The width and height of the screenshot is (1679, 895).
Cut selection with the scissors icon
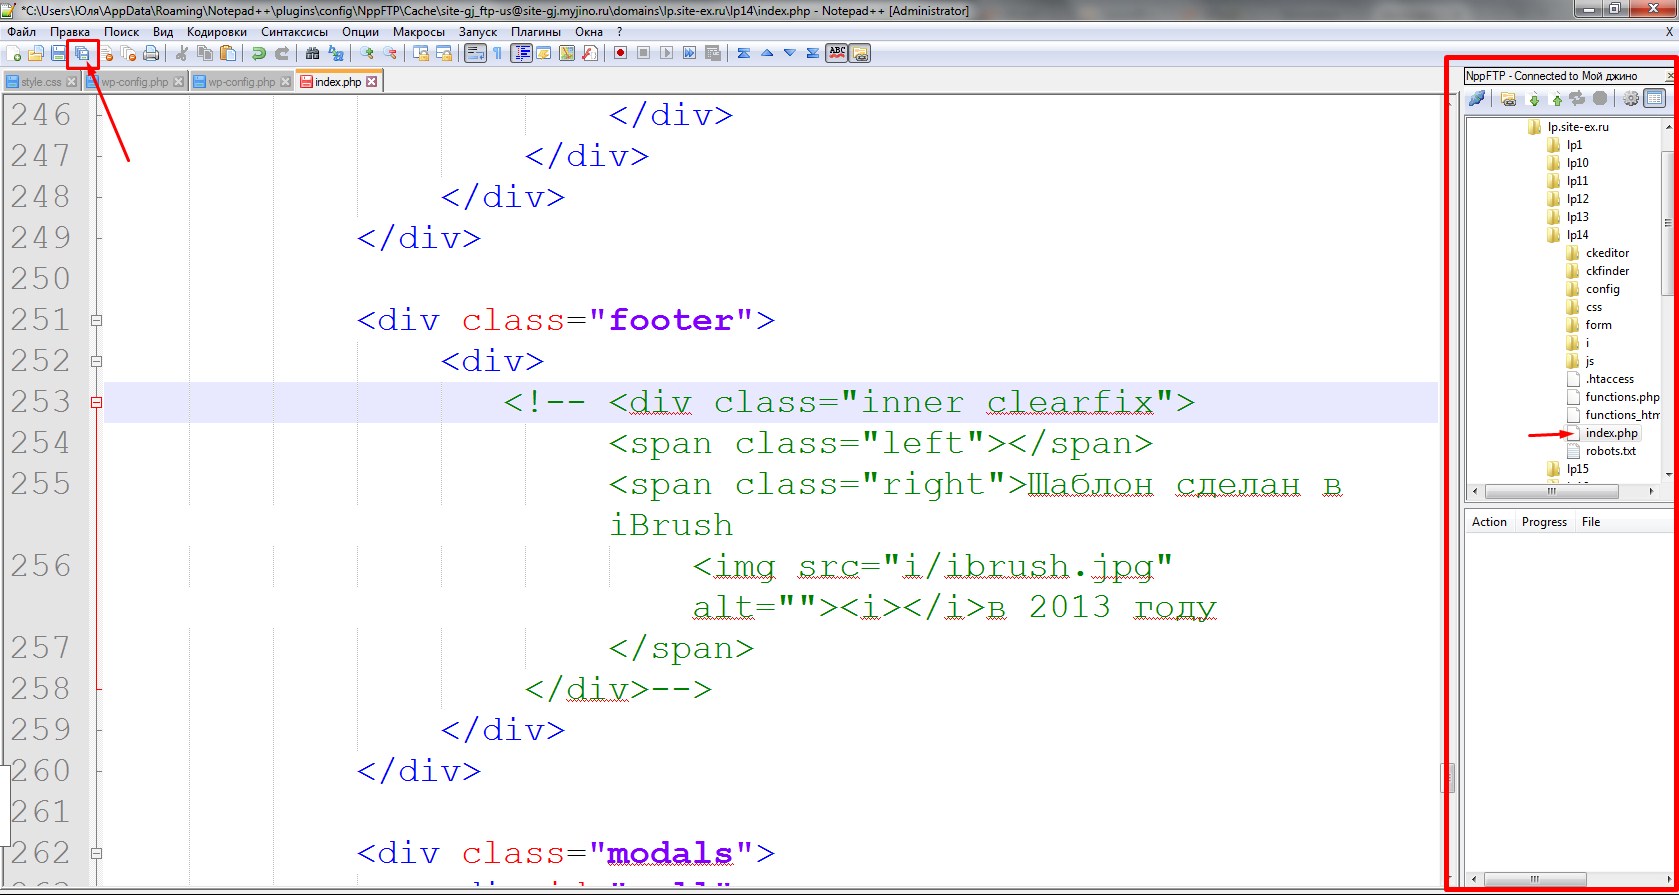click(182, 53)
